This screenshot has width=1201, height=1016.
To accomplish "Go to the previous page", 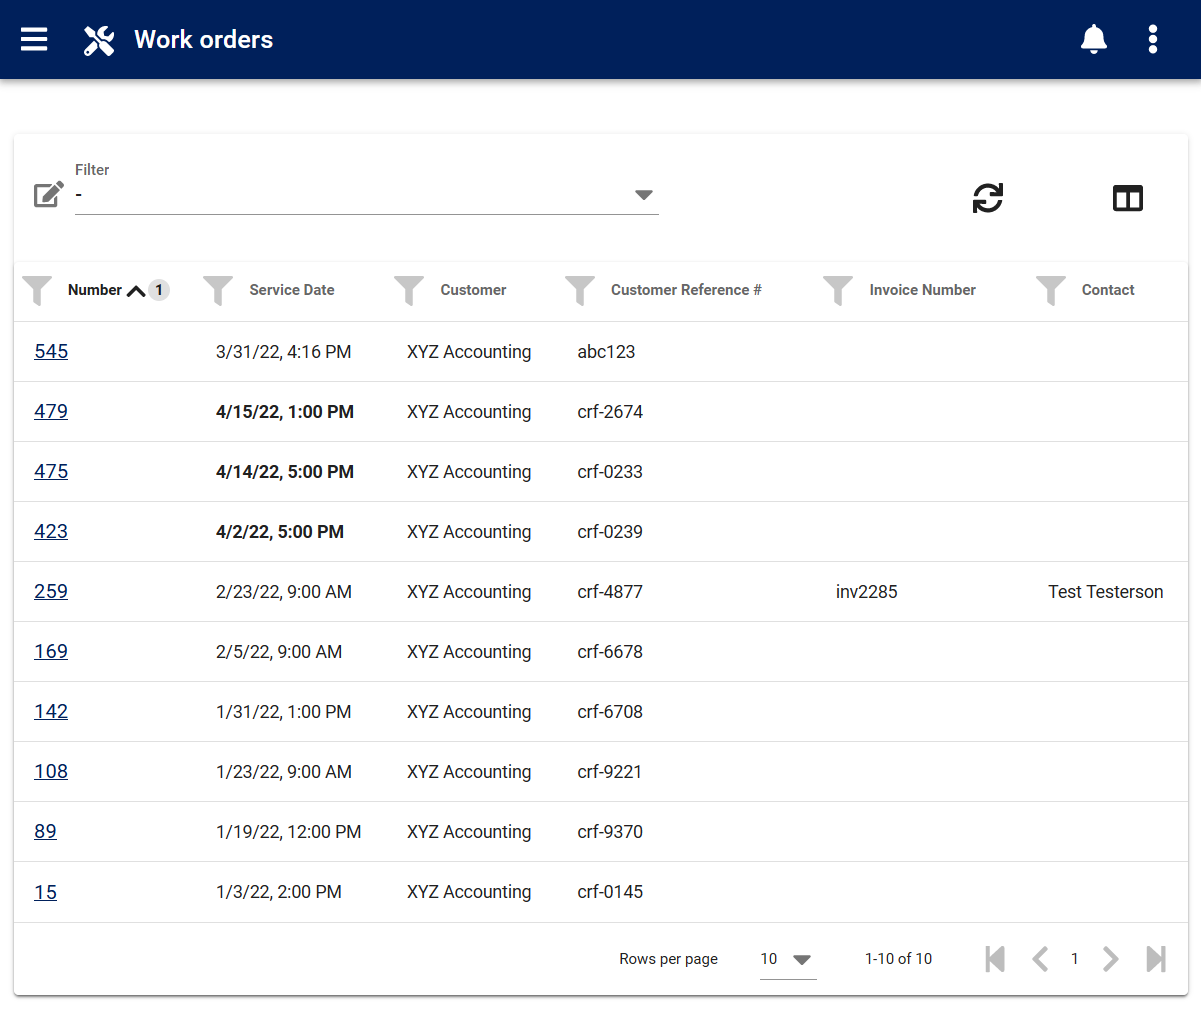I will tap(1040, 959).
